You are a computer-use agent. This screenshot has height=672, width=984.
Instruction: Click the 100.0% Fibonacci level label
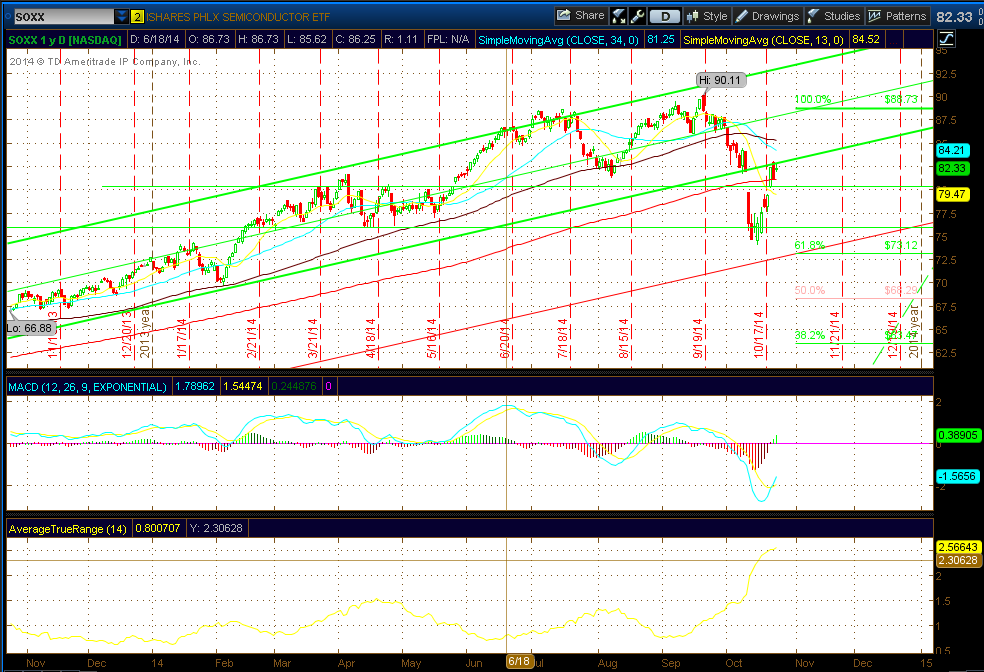click(x=813, y=100)
